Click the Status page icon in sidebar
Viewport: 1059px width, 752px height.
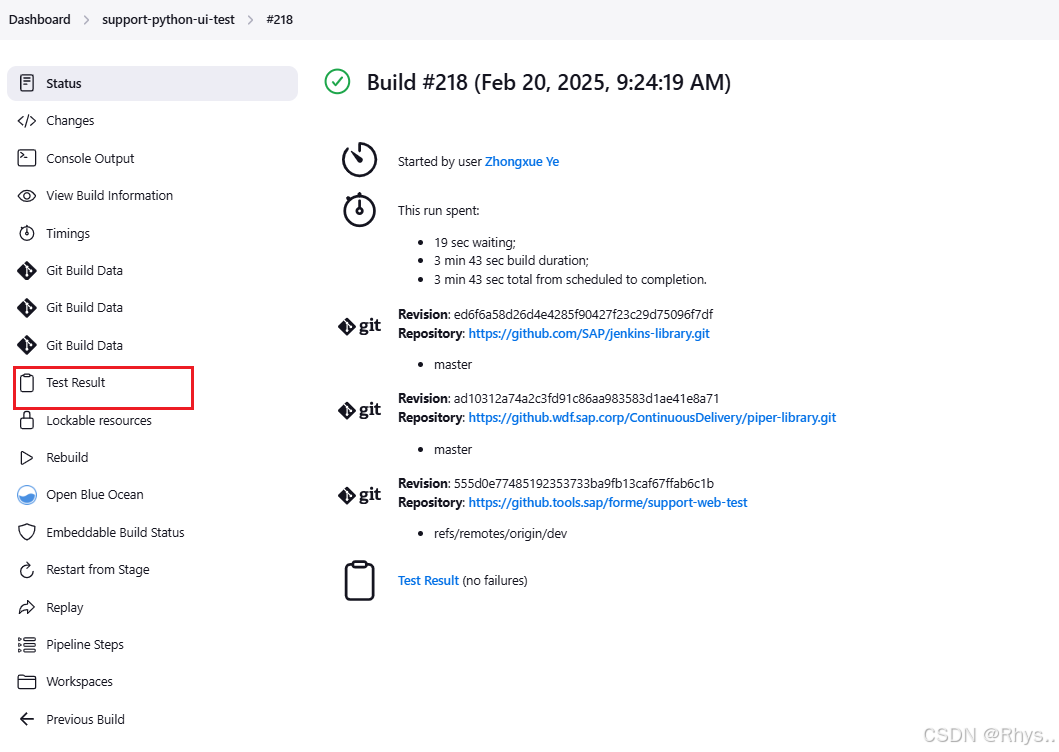tap(27, 83)
